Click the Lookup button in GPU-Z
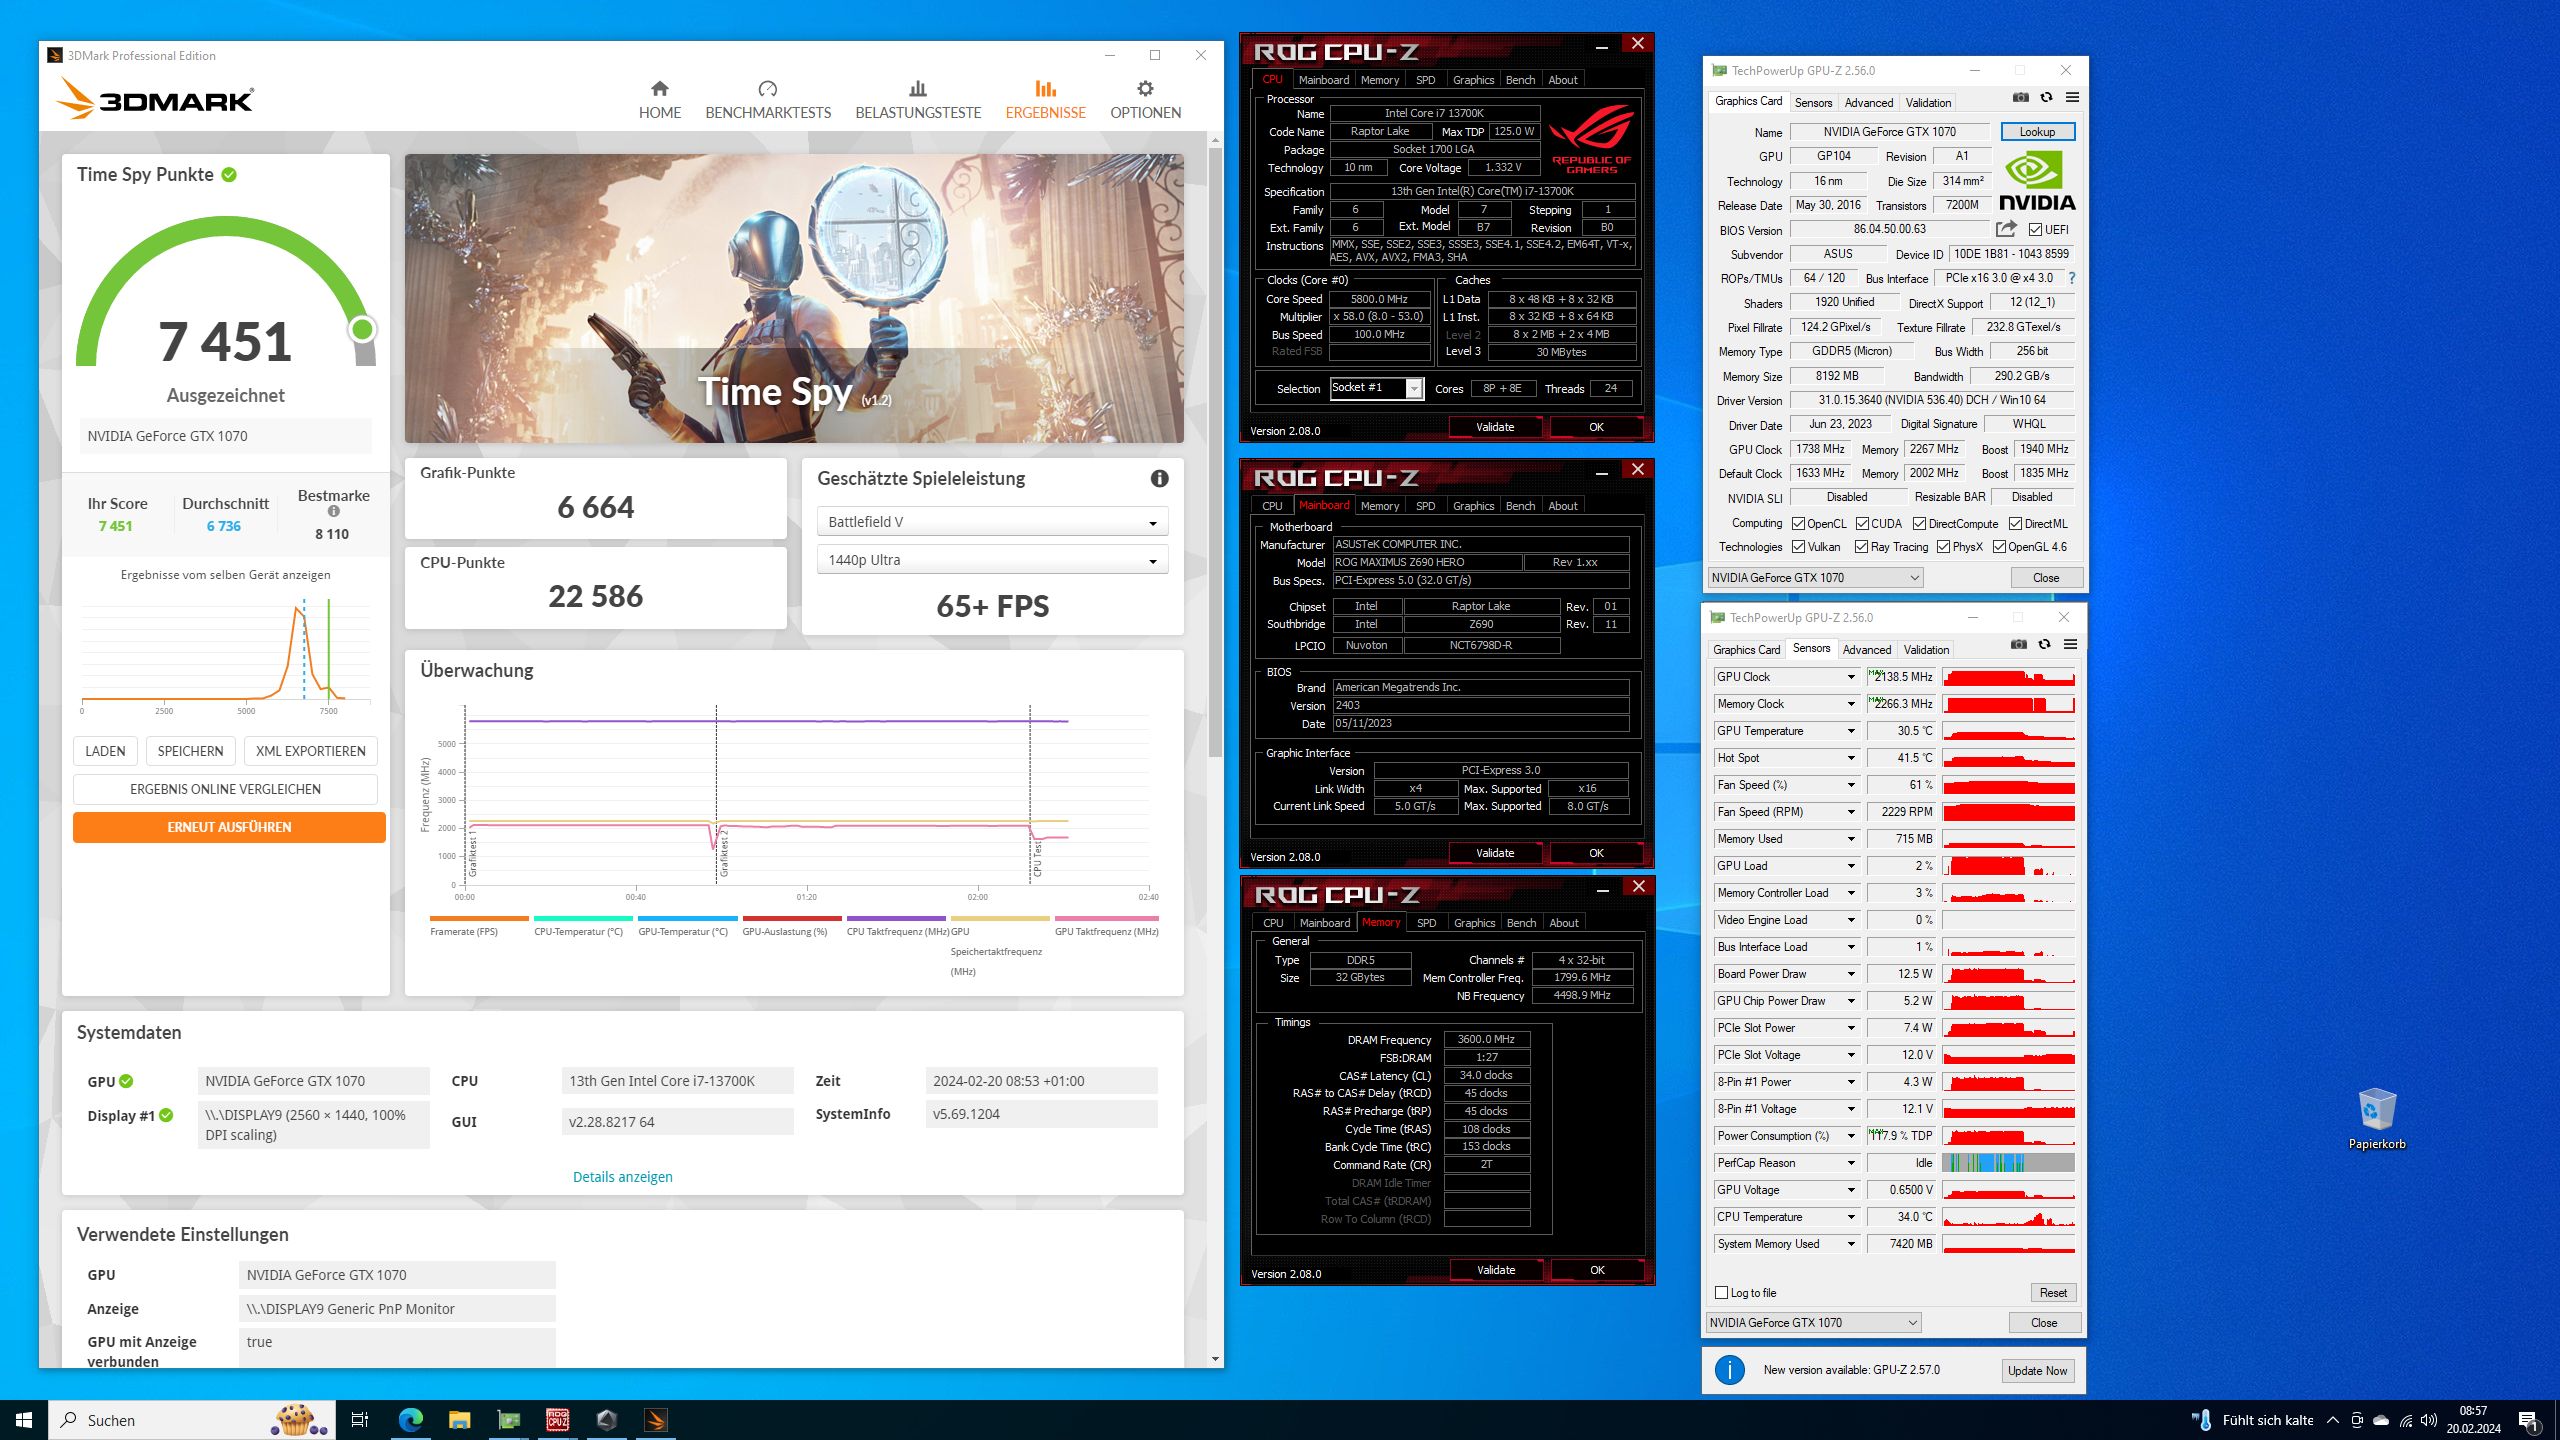This screenshot has height=1440, width=2560. [x=2037, y=132]
